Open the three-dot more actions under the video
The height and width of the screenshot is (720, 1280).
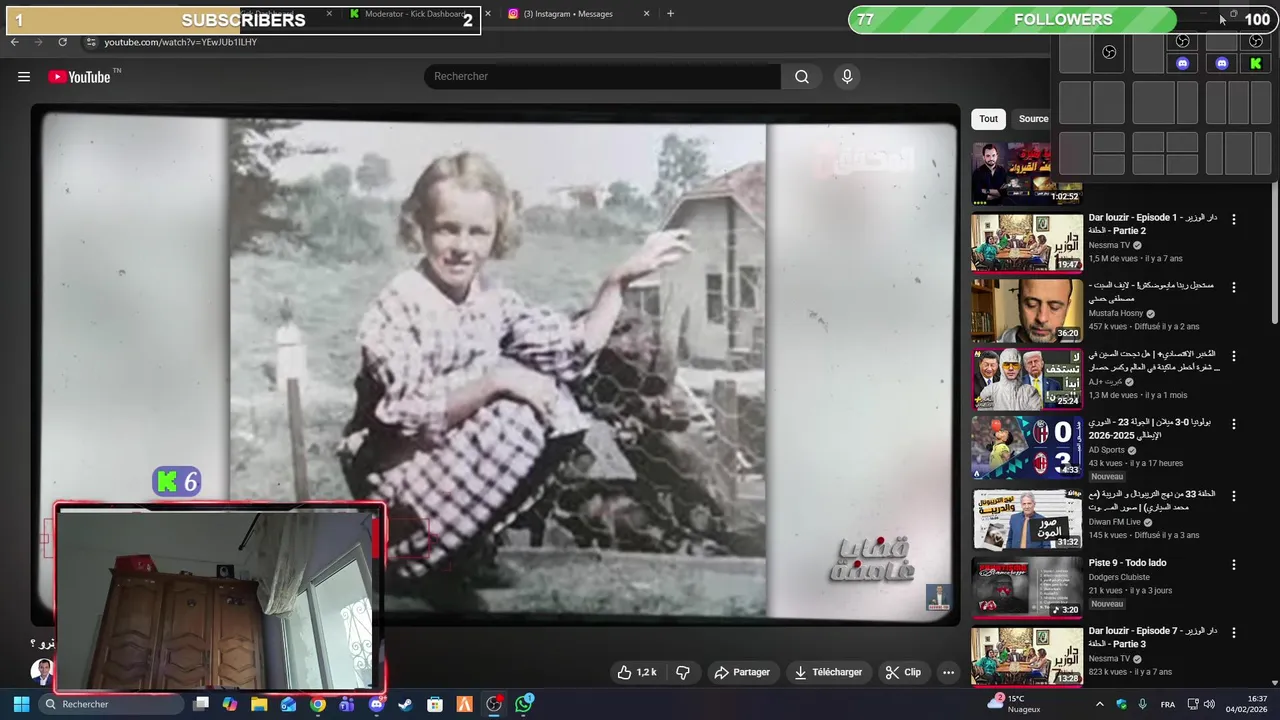click(x=948, y=673)
